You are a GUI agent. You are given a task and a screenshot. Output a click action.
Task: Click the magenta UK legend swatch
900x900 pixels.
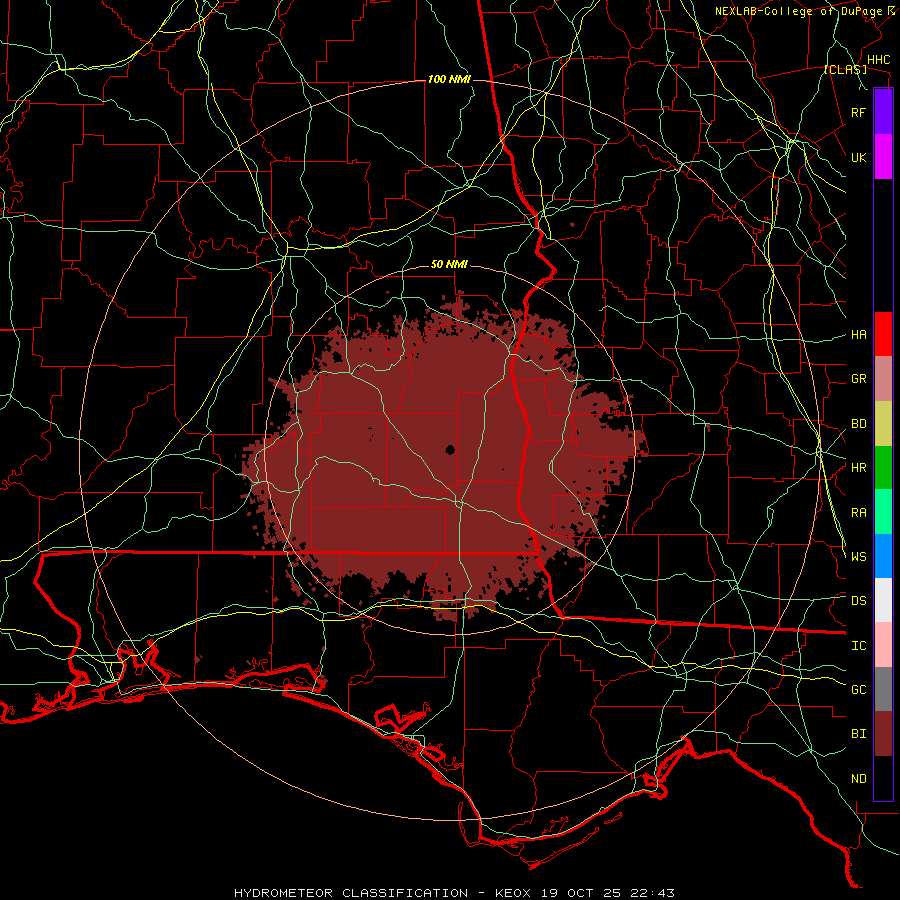(x=883, y=157)
